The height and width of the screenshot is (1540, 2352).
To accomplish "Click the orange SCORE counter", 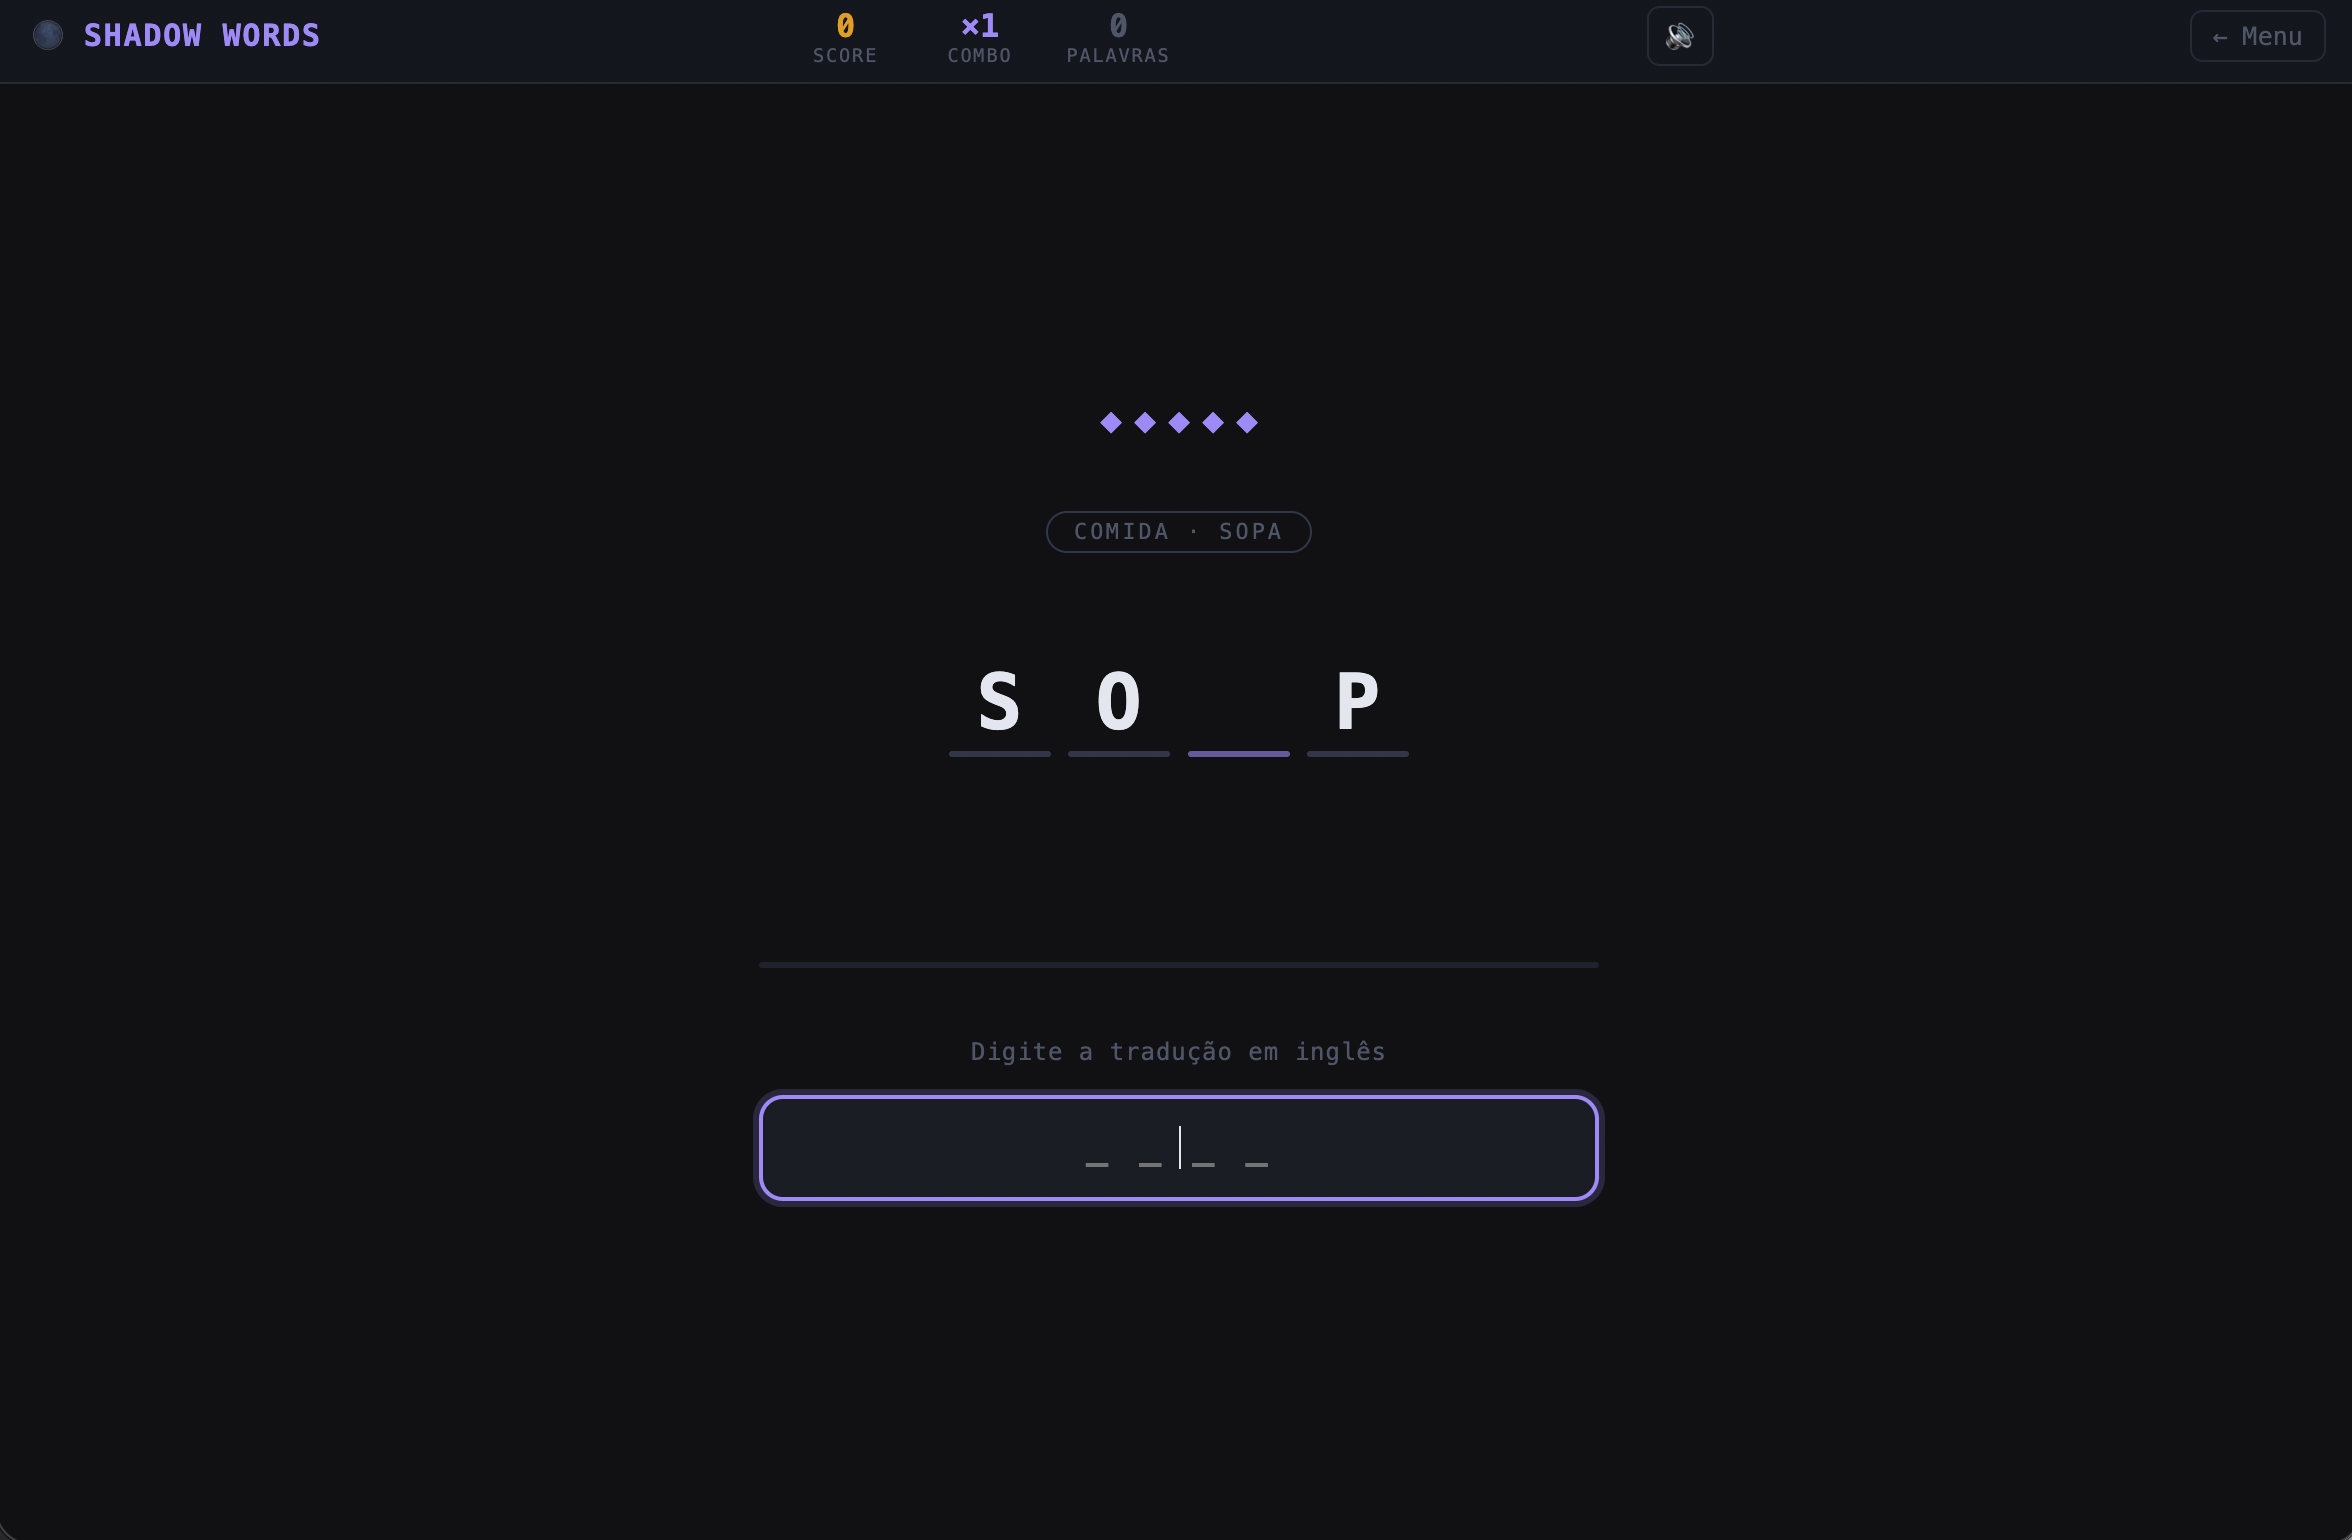I will (845, 38).
